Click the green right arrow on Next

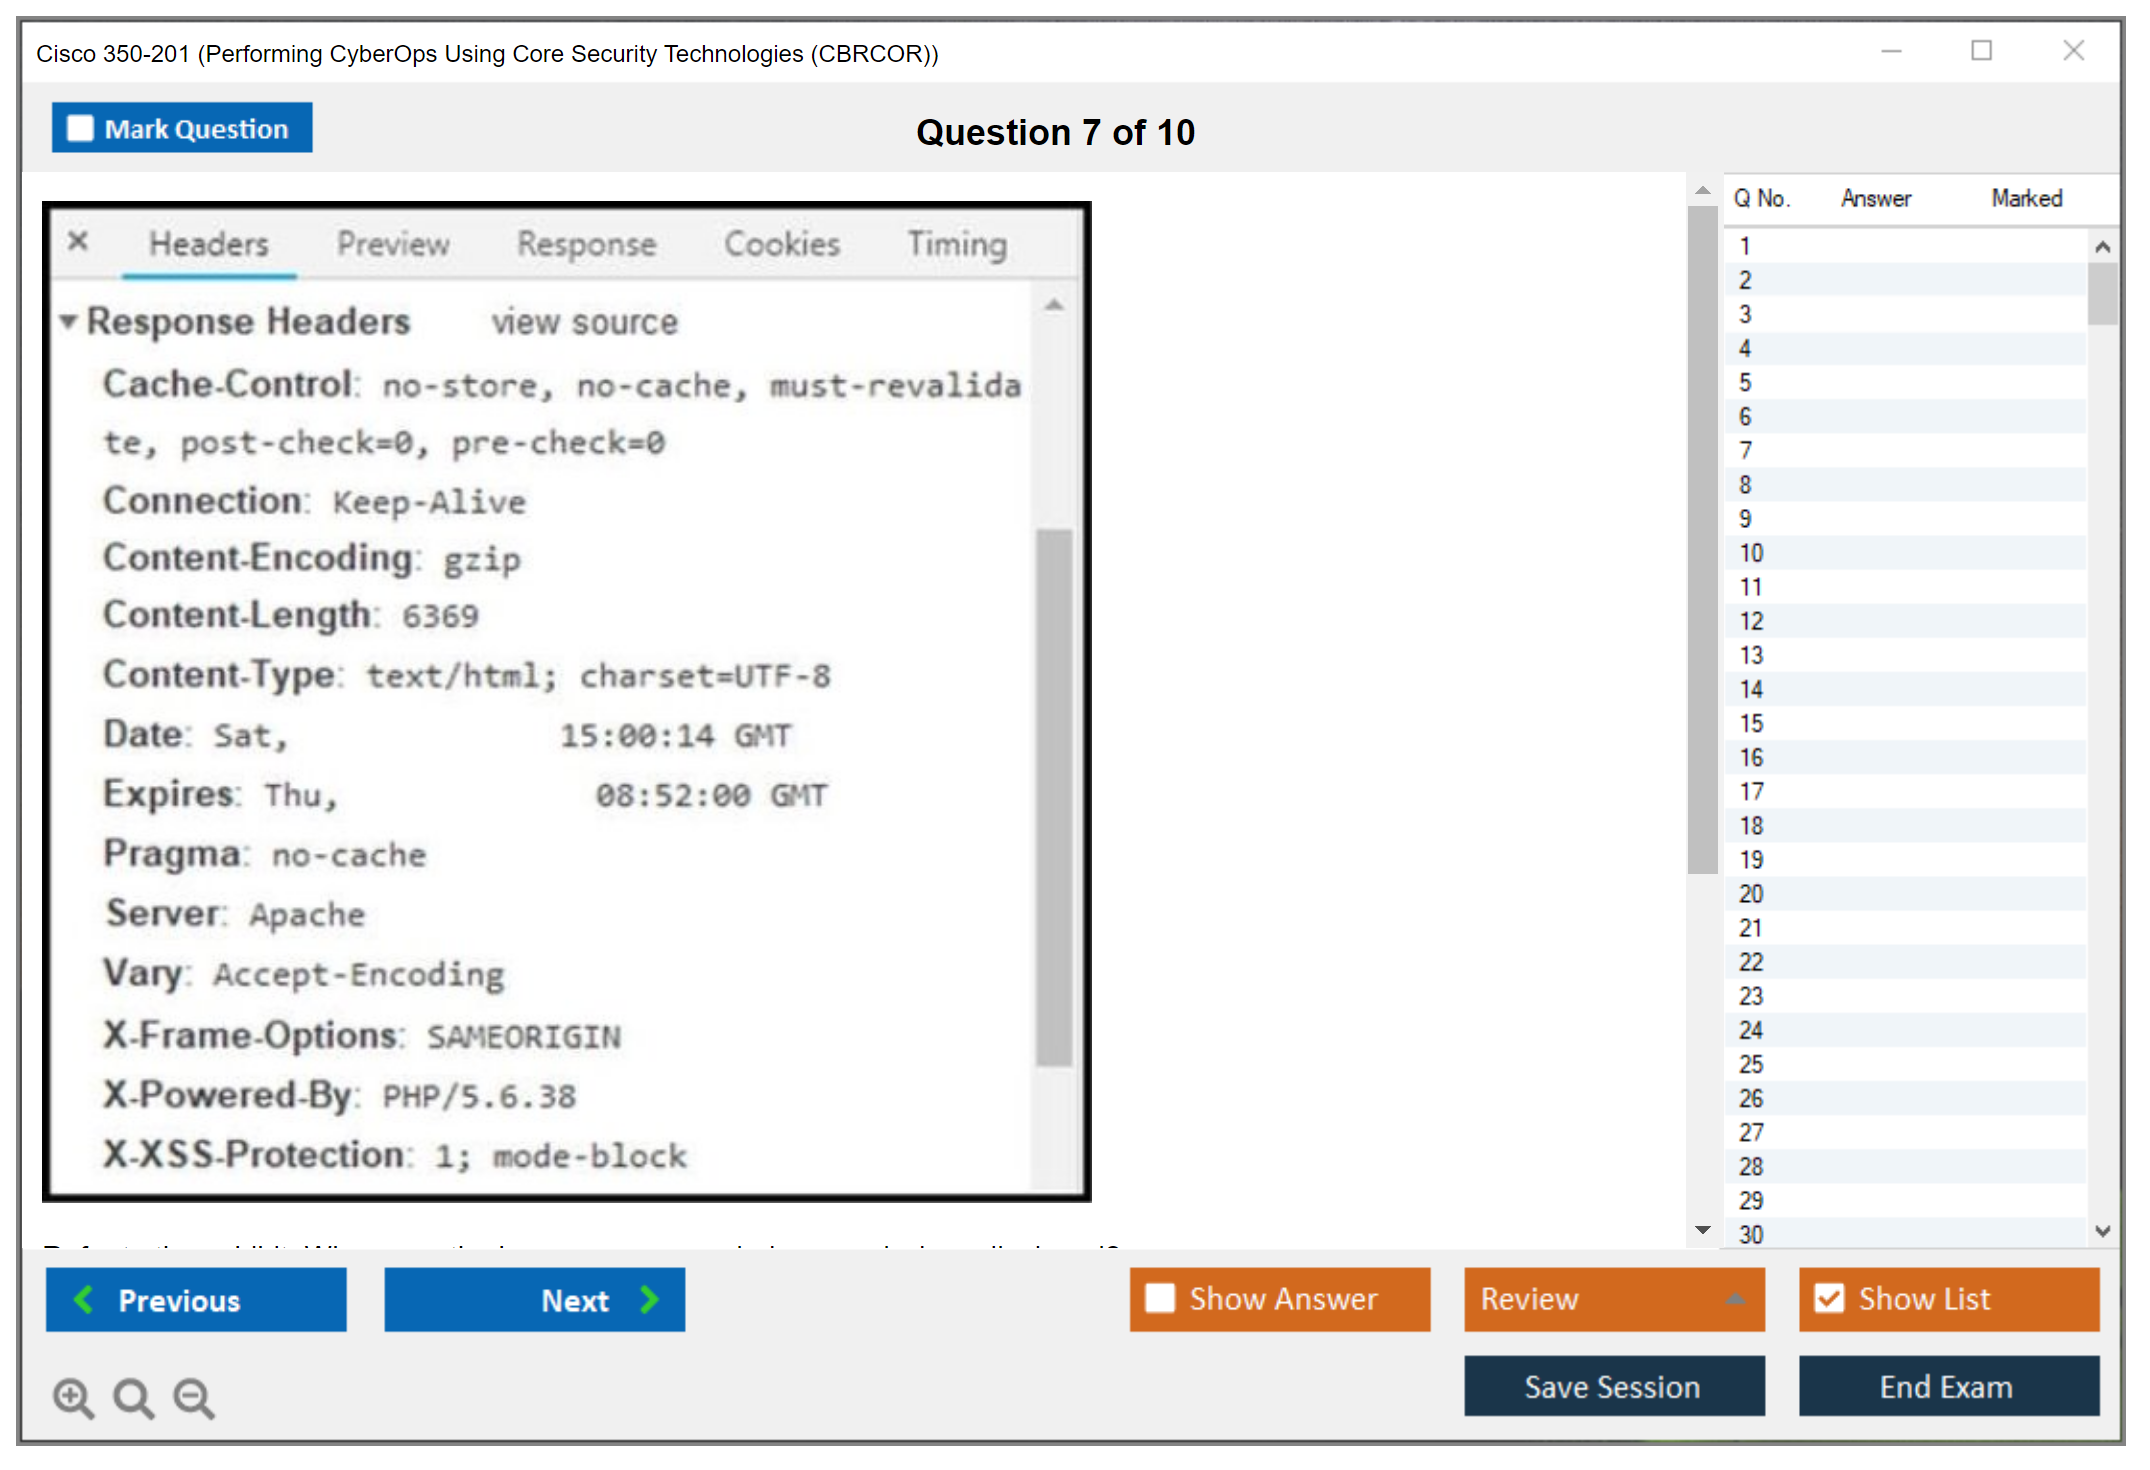(649, 1299)
